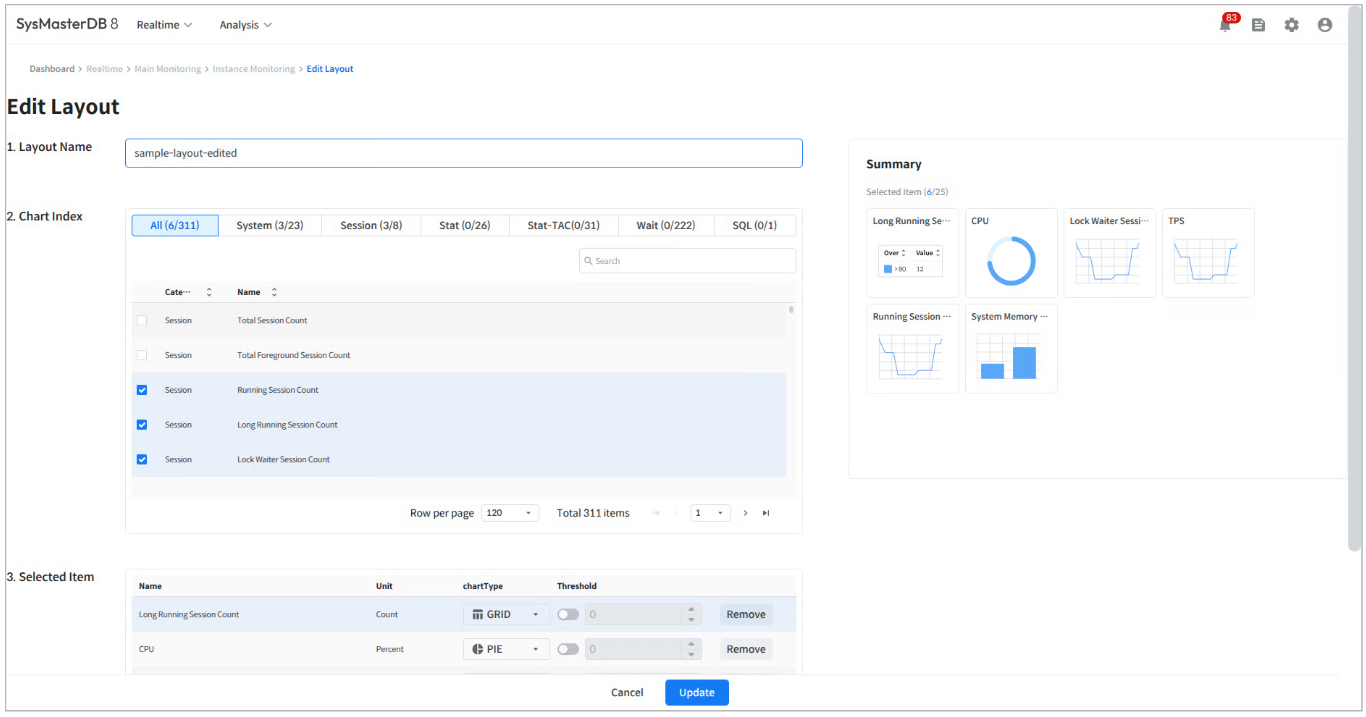
Task: Enable threshold toggle for Long Running Session Count
Action: point(568,614)
